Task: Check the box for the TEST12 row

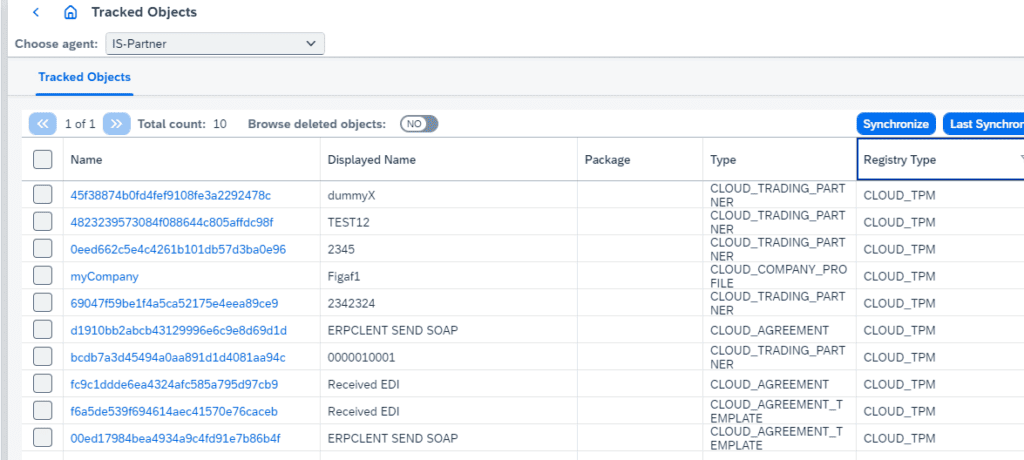Action: [42, 222]
